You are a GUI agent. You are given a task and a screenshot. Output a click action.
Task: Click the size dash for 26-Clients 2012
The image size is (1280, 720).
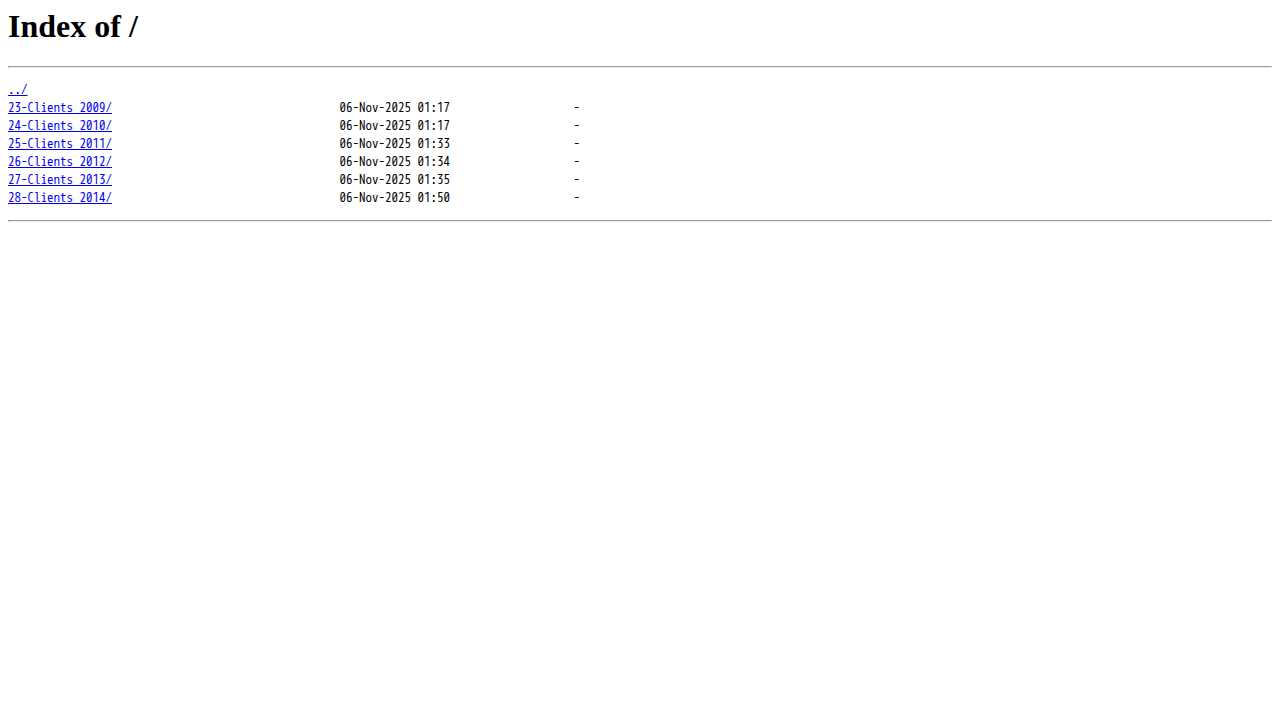tap(577, 162)
